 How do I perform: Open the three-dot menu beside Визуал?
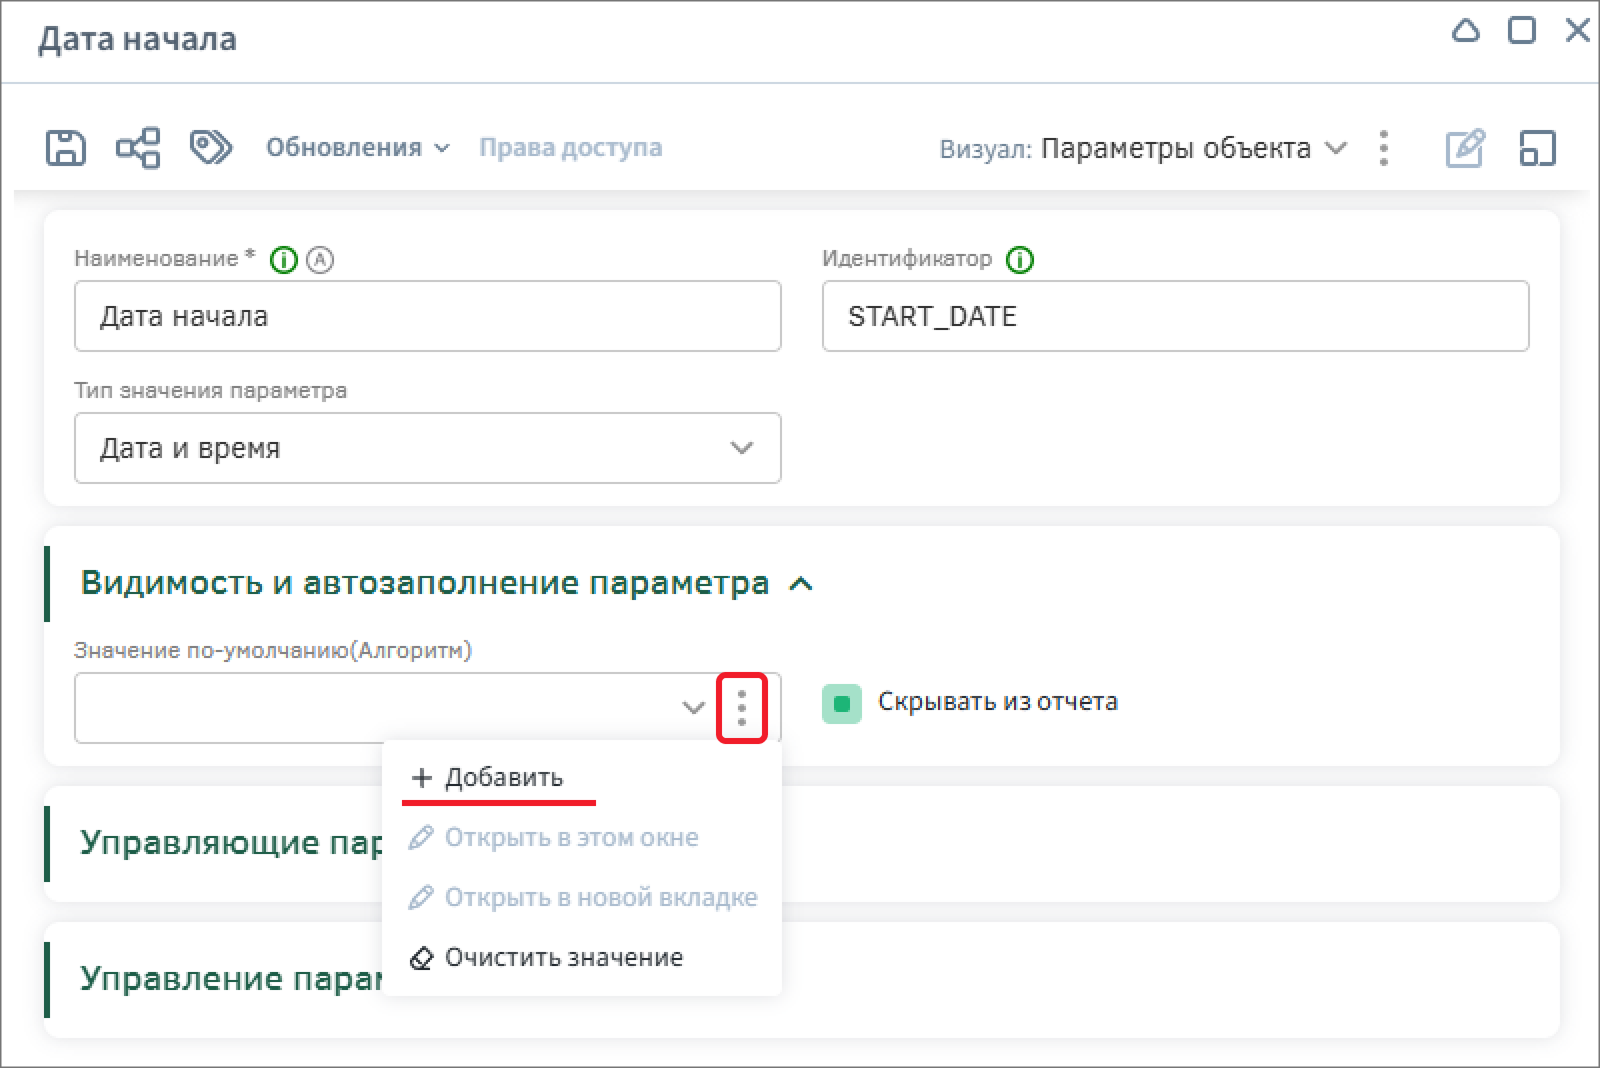tap(1384, 148)
